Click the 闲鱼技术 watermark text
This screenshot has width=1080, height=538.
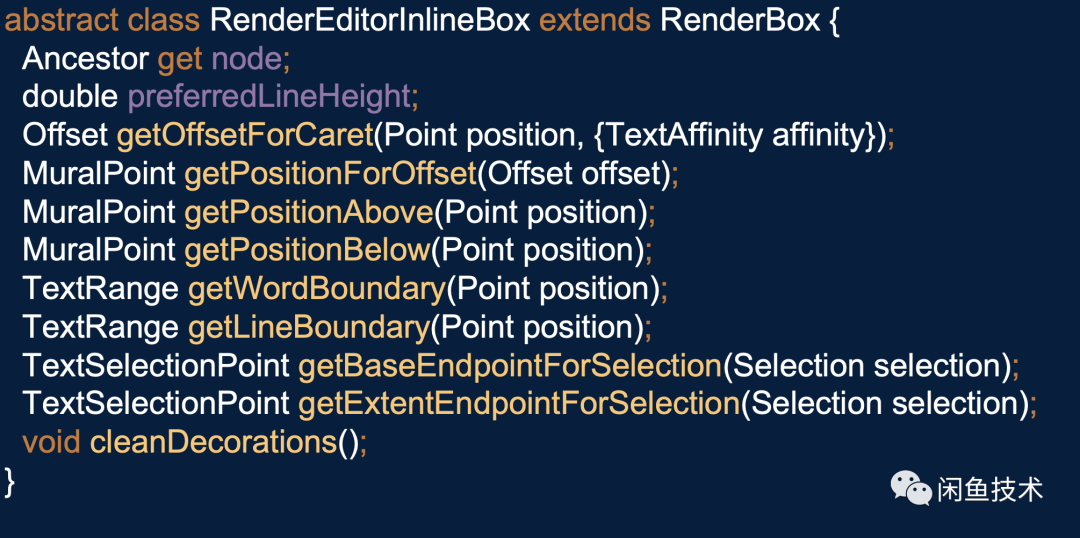pyautogui.click(x=990, y=490)
